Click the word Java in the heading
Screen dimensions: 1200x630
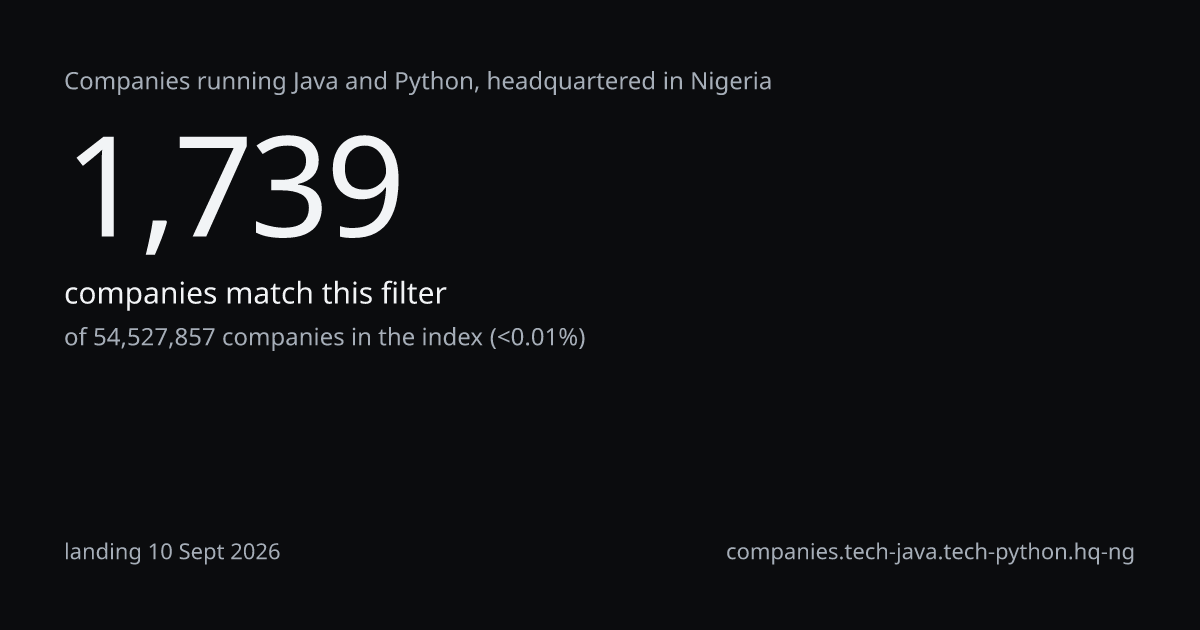(x=313, y=82)
